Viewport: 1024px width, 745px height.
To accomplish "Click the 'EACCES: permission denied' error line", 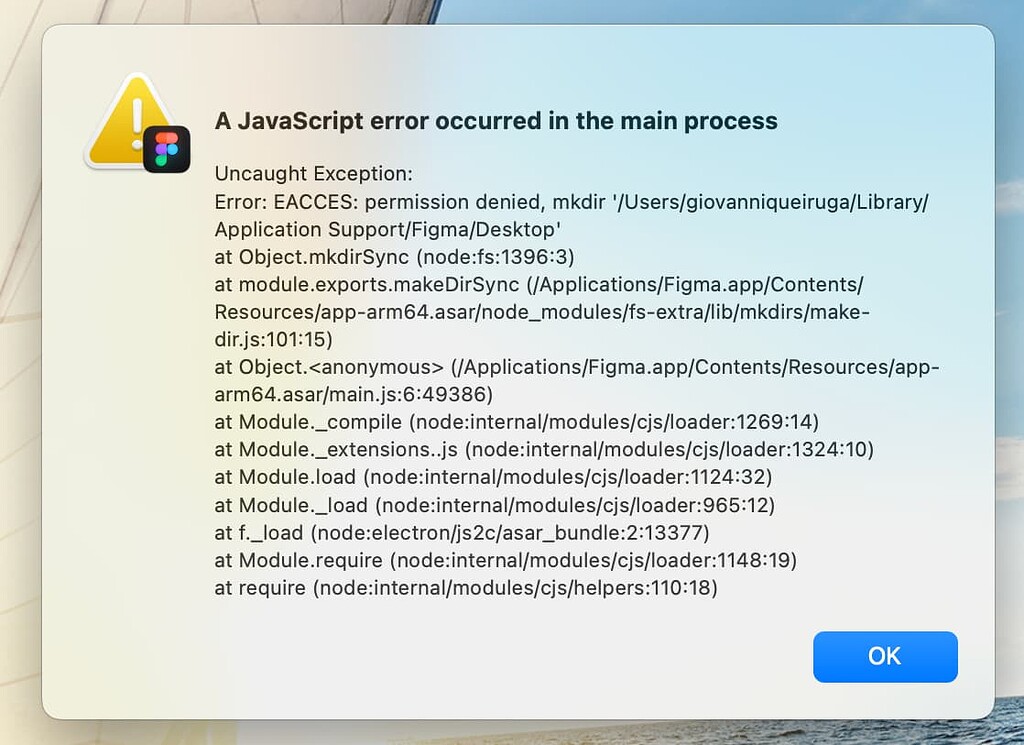I will pos(571,201).
